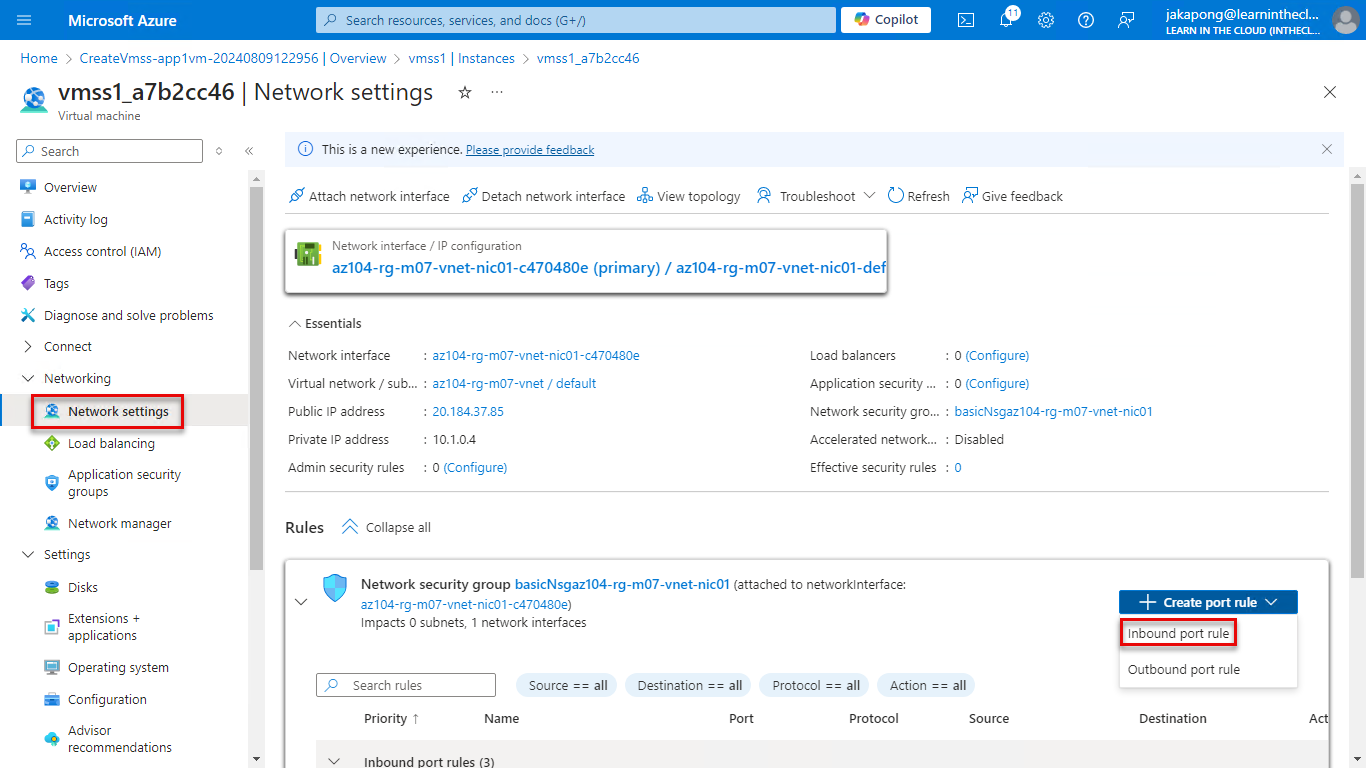The image size is (1366, 768).
Task: Click the sidebar expand/collapse sort icon
Action: [219, 151]
